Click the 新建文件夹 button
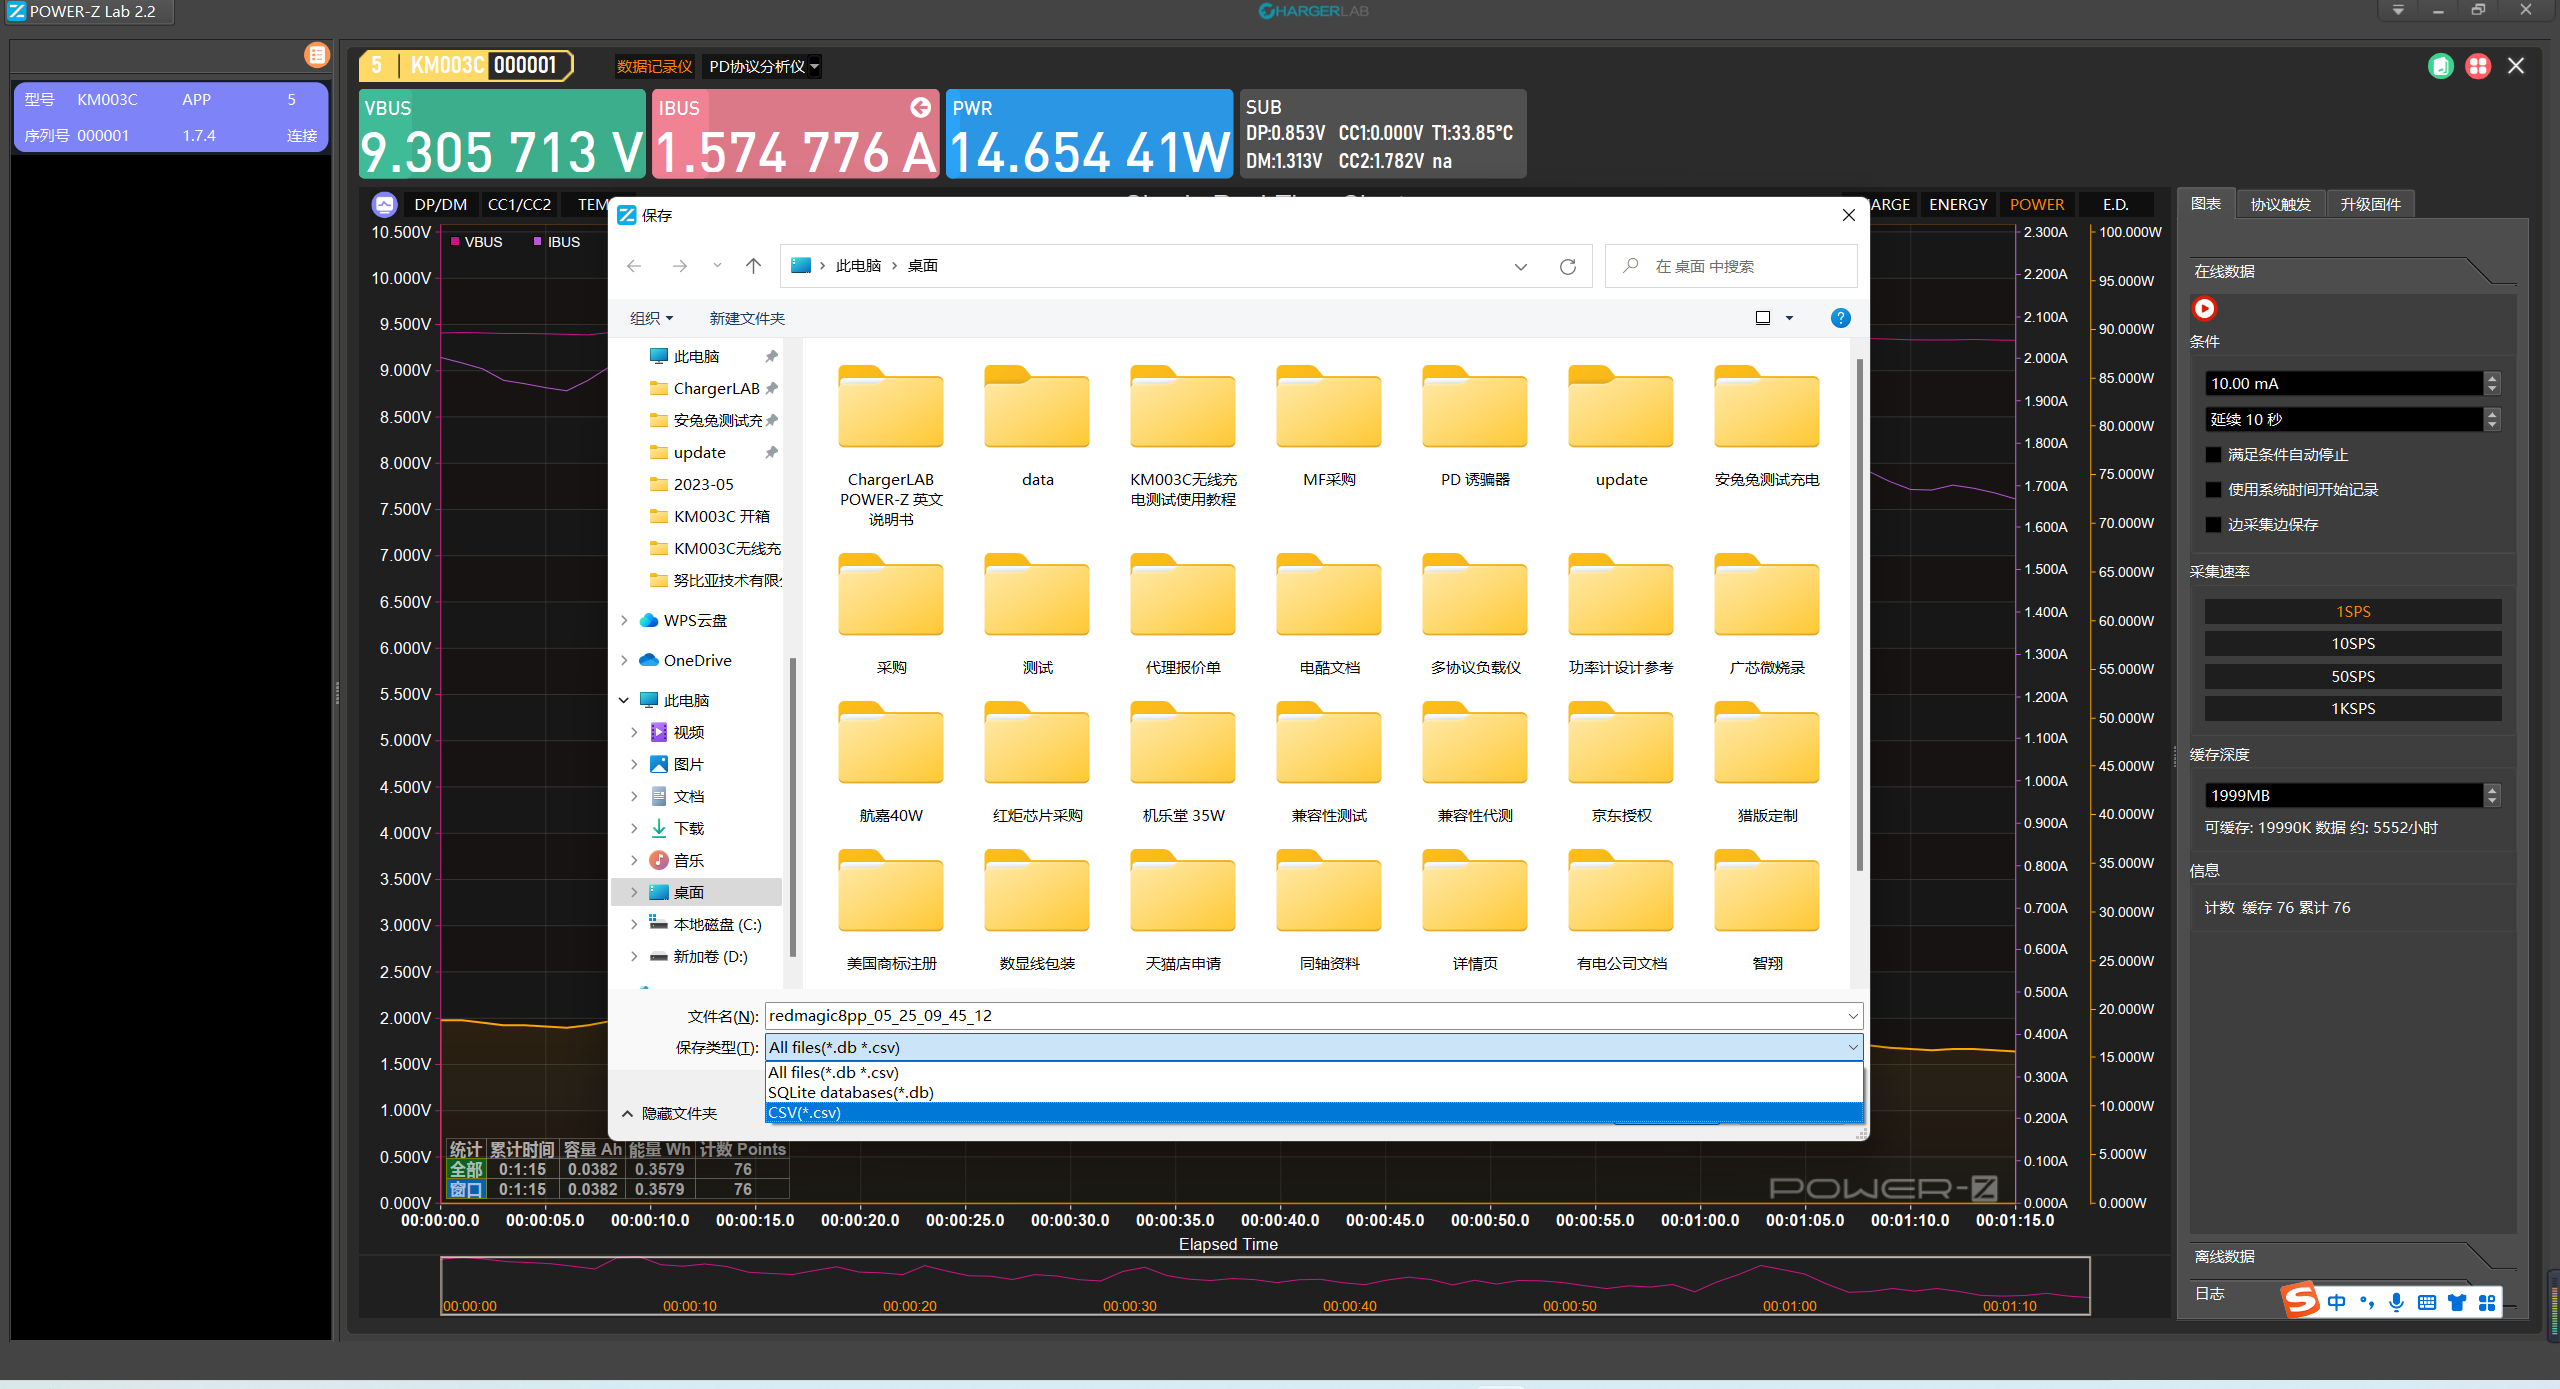 747,318
